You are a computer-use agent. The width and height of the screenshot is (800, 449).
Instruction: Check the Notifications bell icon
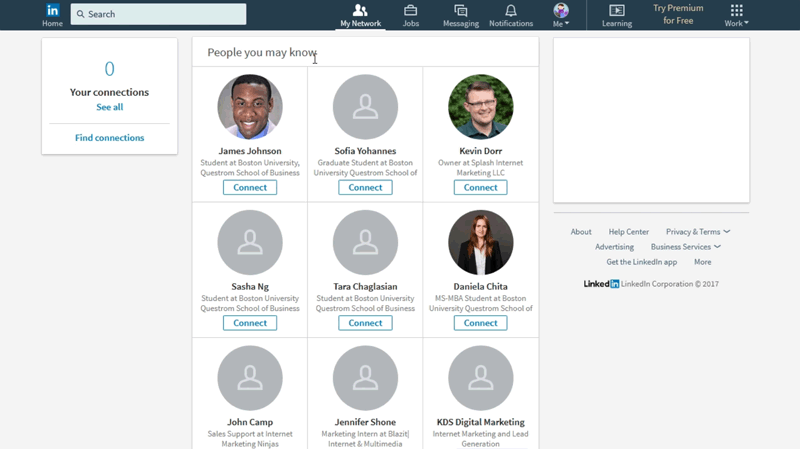click(x=511, y=10)
